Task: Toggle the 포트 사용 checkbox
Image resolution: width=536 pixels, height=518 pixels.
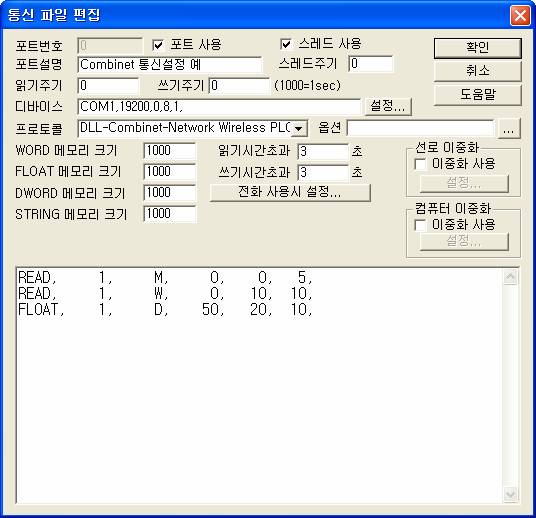Action: coord(158,45)
